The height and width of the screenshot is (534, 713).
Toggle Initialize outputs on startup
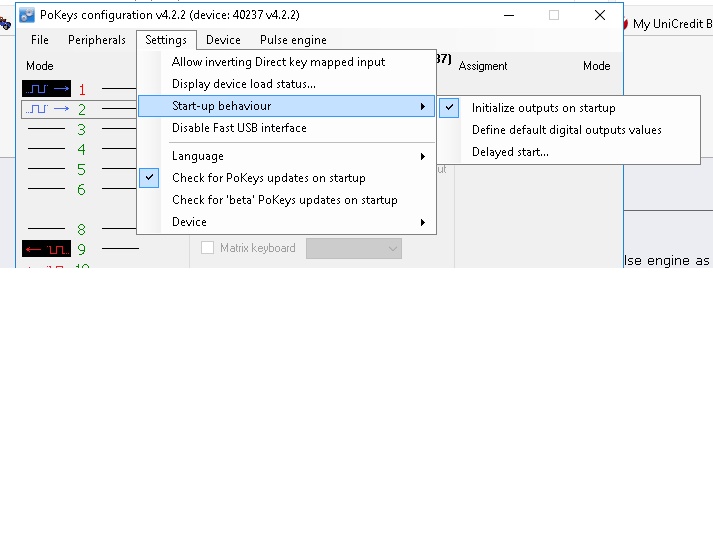pos(543,108)
